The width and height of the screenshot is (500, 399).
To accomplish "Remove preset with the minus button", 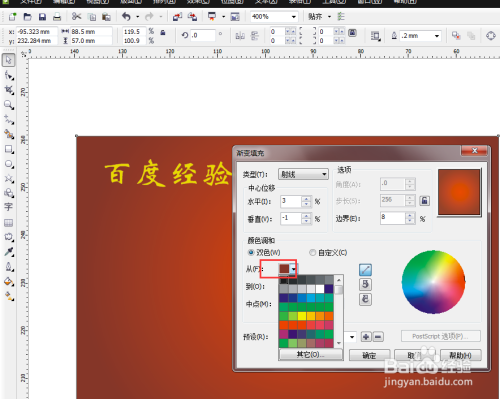I will pyautogui.click(x=378, y=337).
